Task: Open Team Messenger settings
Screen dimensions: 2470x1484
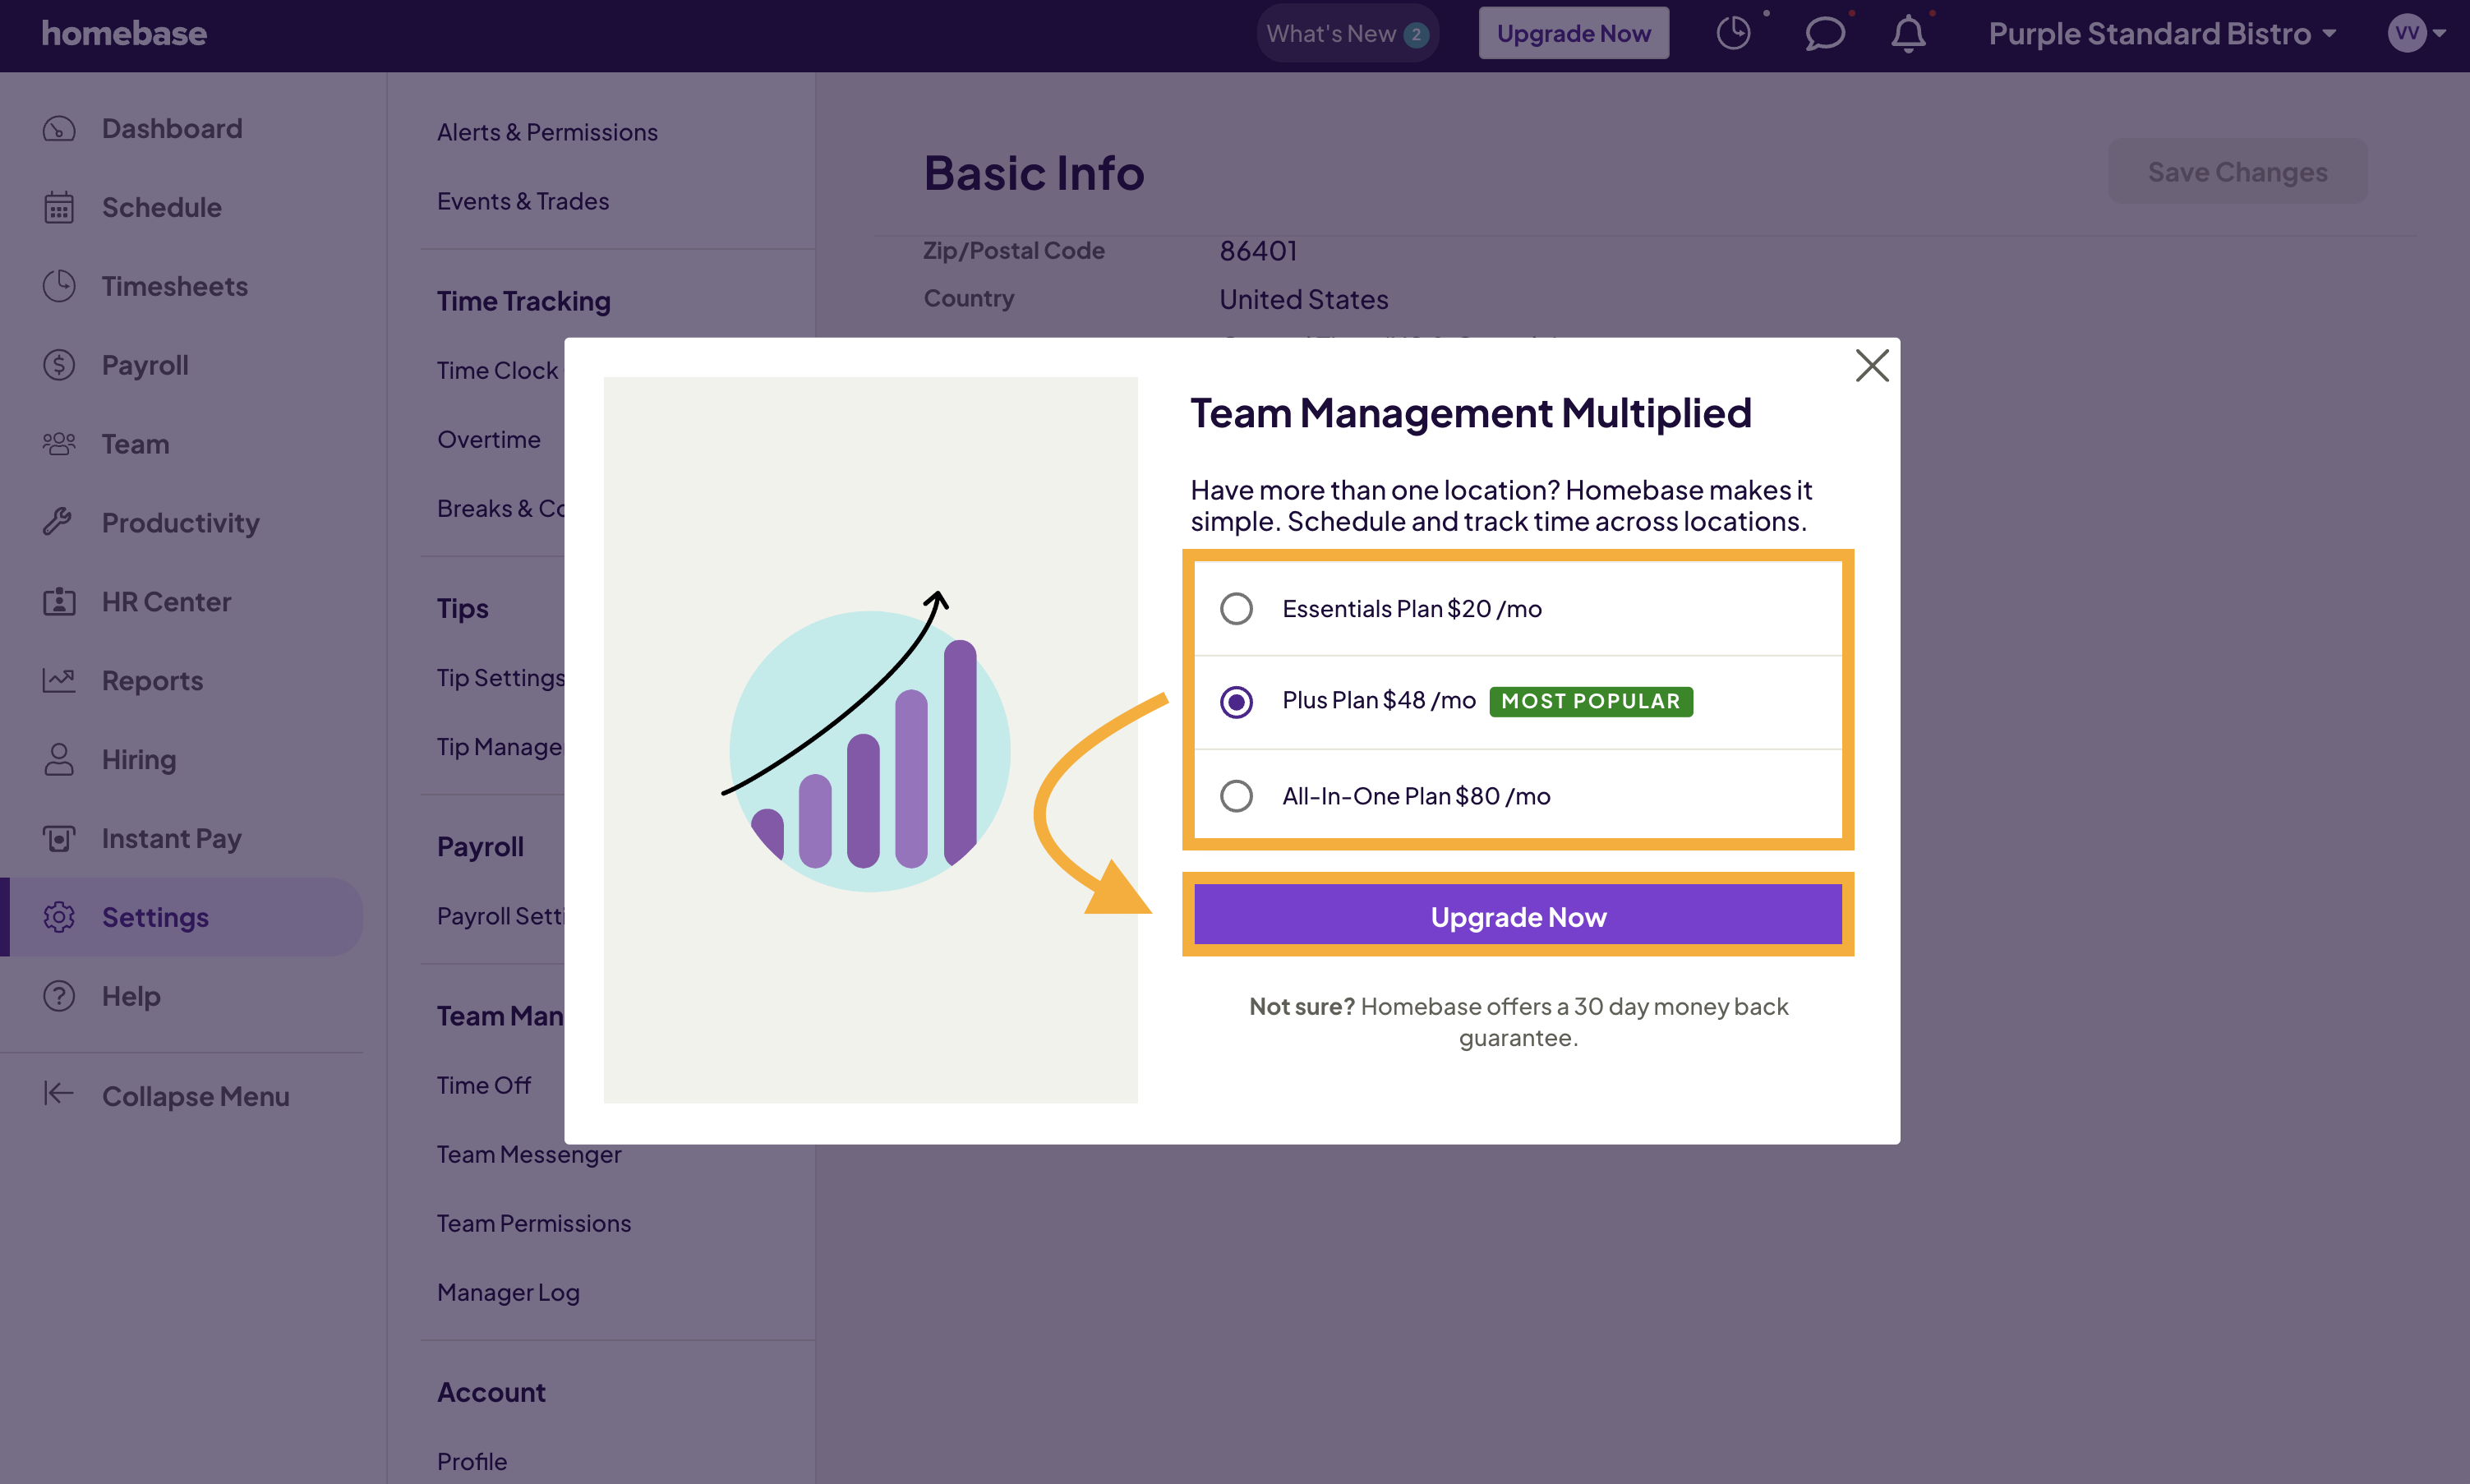Action: (x=529, y=1154)
